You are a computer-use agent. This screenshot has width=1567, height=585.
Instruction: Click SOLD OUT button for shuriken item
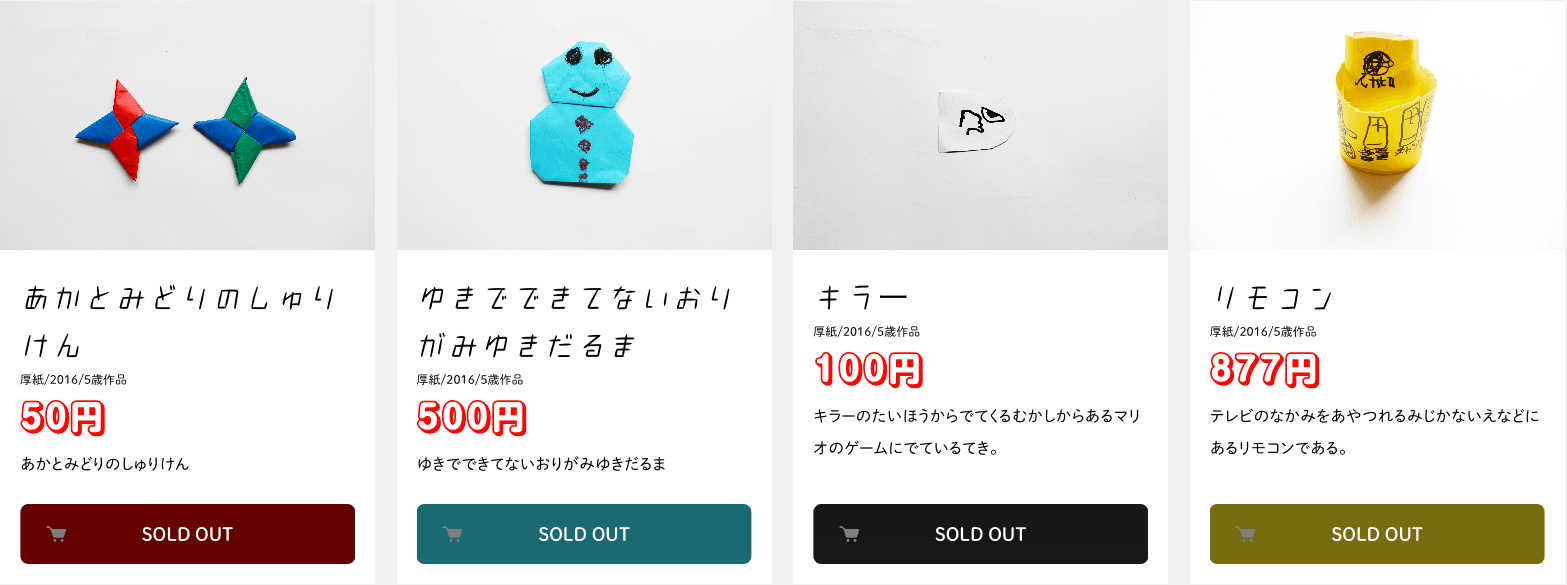188,534
